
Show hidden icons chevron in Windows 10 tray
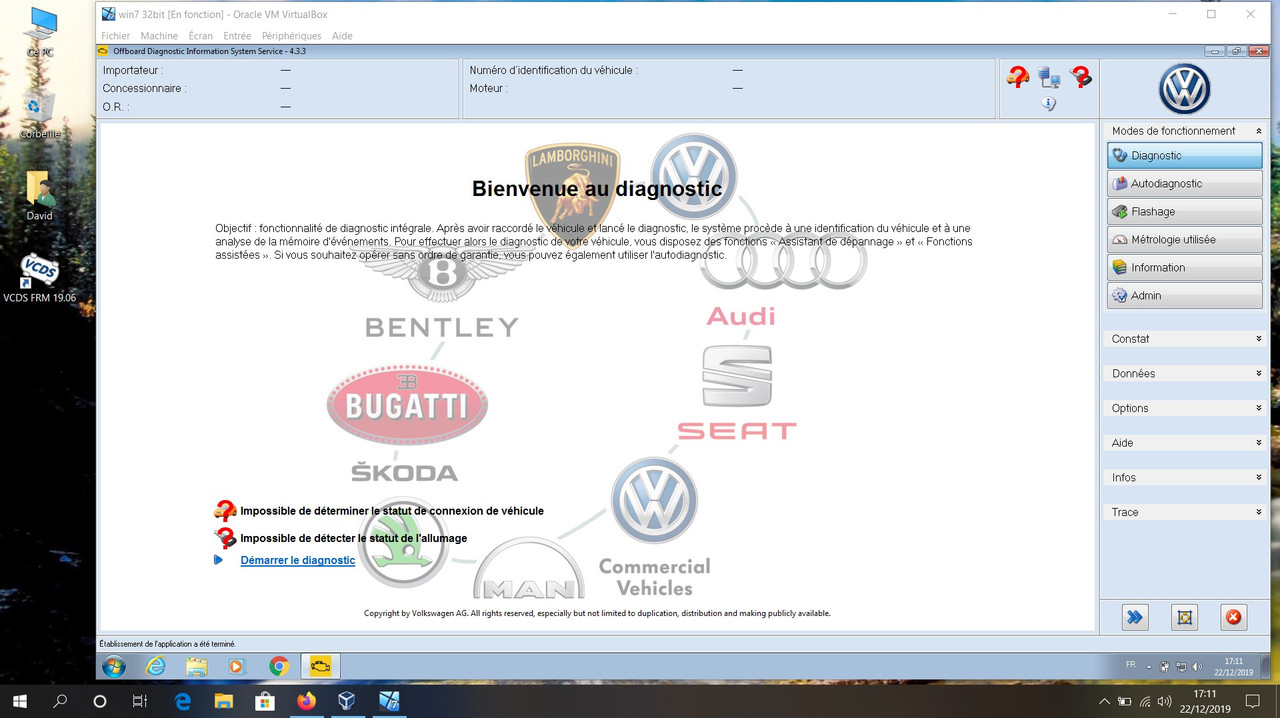coord(1104,701)
